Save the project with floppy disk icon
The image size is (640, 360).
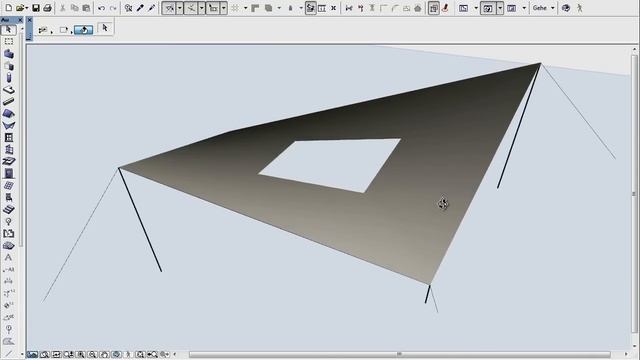[x=36, y=8]
